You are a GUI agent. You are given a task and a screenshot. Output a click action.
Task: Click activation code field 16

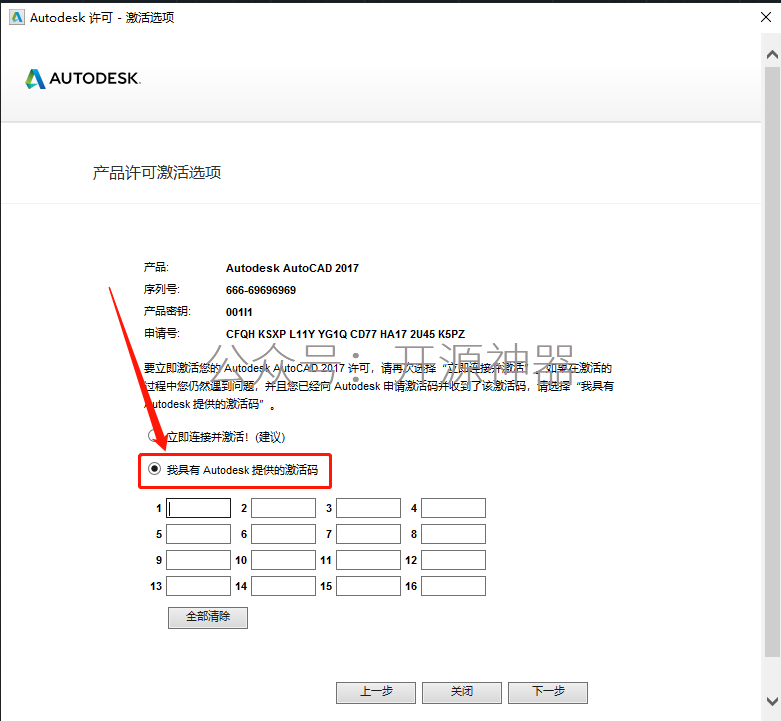453,586
